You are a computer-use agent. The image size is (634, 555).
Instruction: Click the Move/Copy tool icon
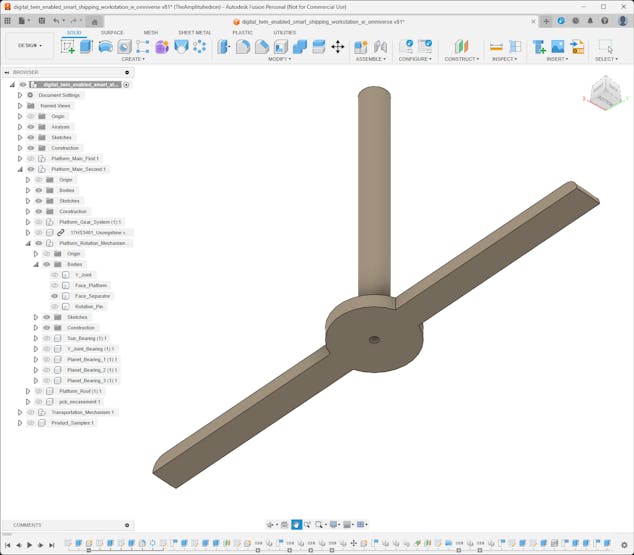click(337, 46)
